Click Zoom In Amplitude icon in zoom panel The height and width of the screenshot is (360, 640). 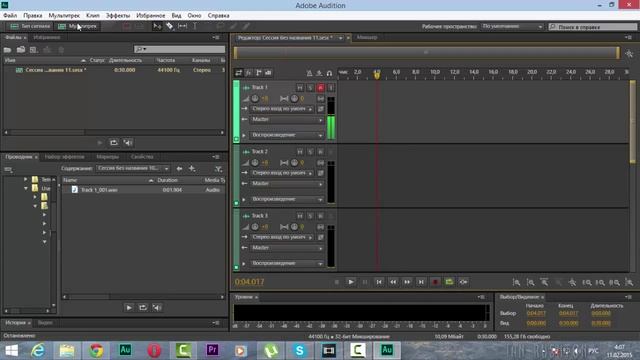[x=516, y=282]
